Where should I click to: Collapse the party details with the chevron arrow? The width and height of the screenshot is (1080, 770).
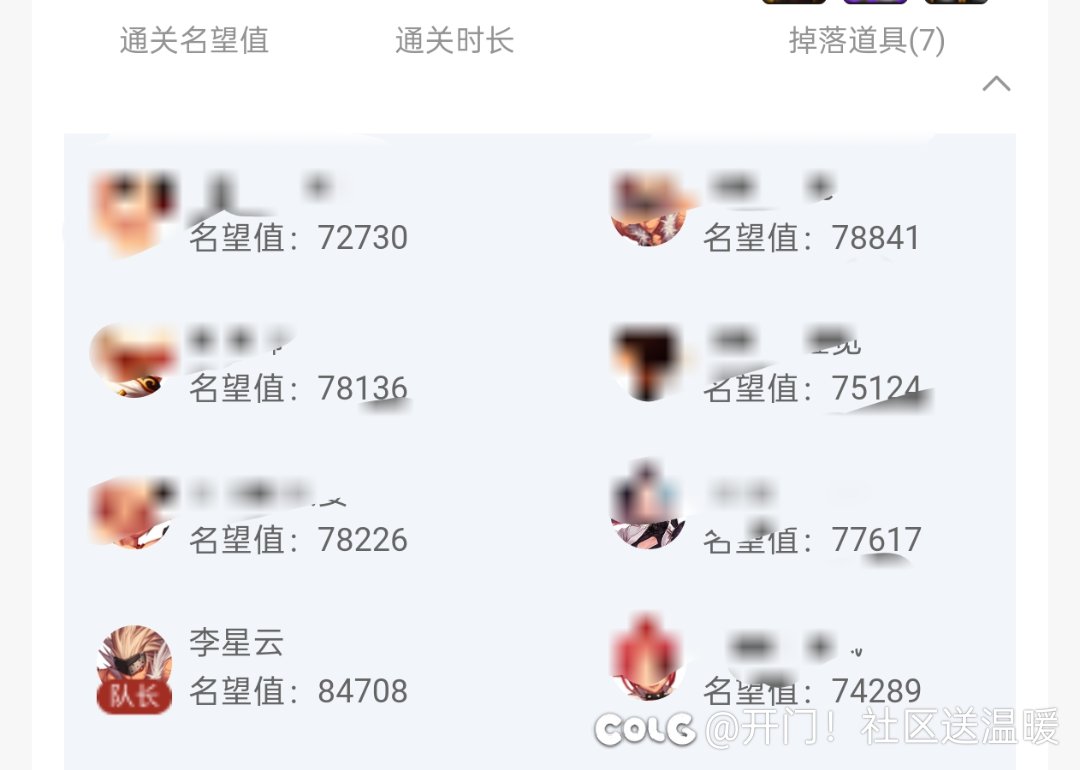coord(996,84)
